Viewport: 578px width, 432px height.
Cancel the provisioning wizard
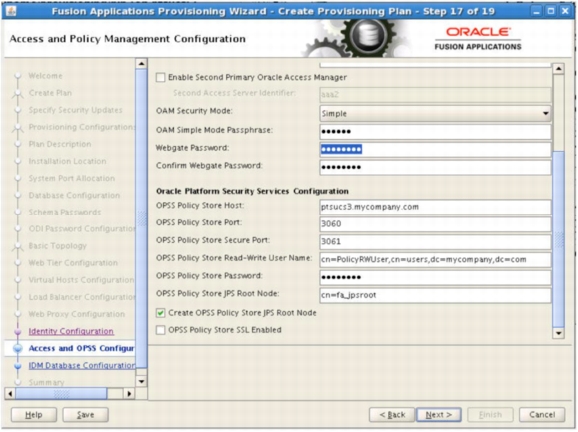pyautogui.click(x=542, y=415)
